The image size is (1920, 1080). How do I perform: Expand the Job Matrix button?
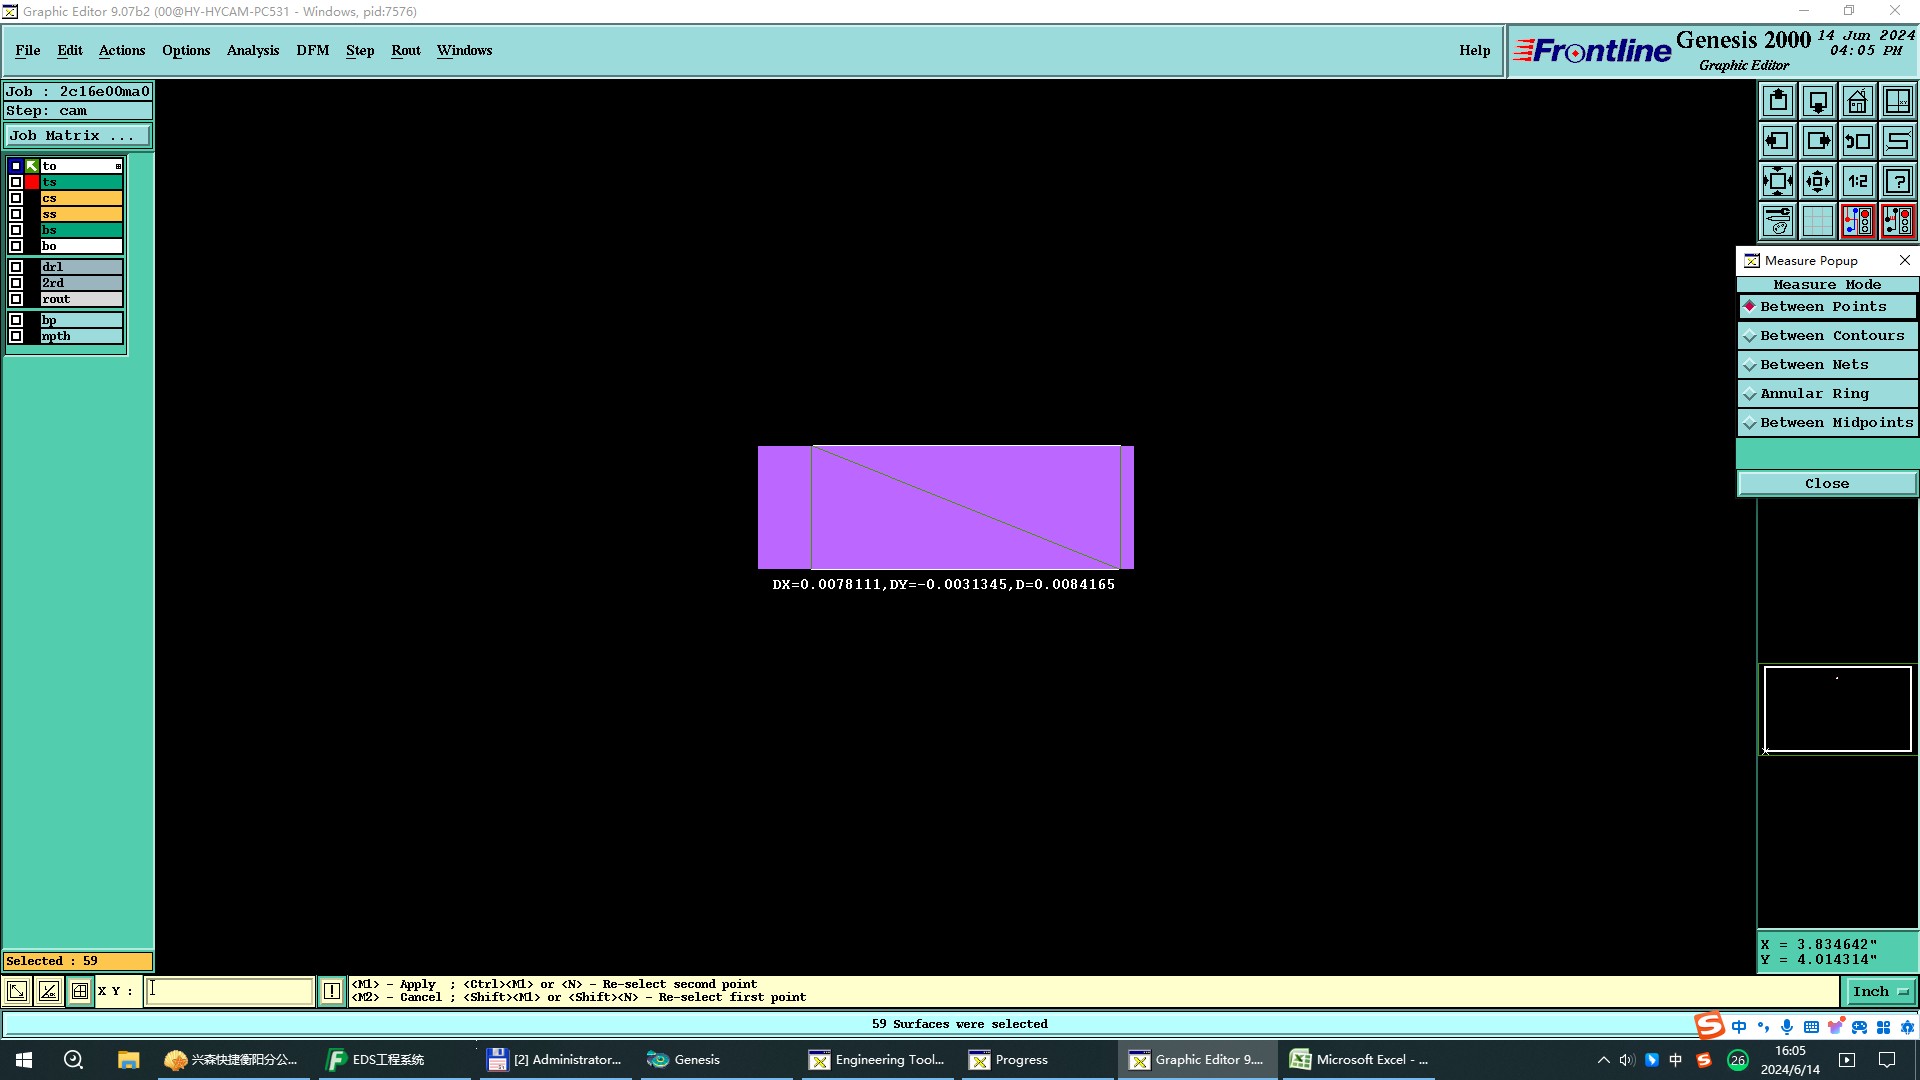78,136
